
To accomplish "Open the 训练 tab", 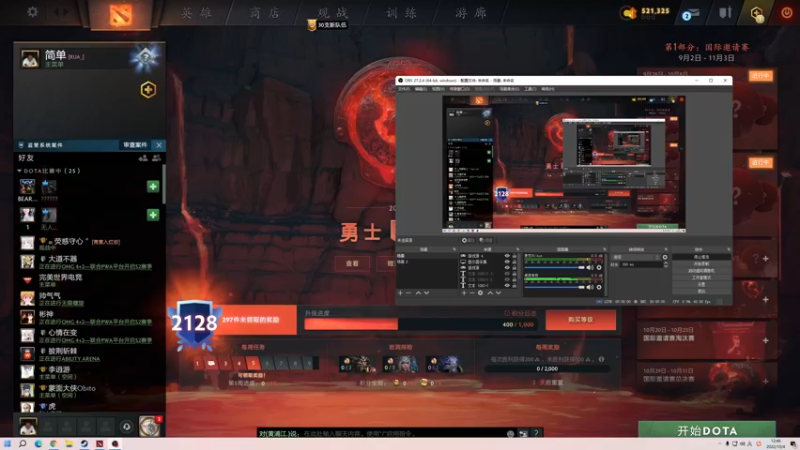I will [401, 13].
